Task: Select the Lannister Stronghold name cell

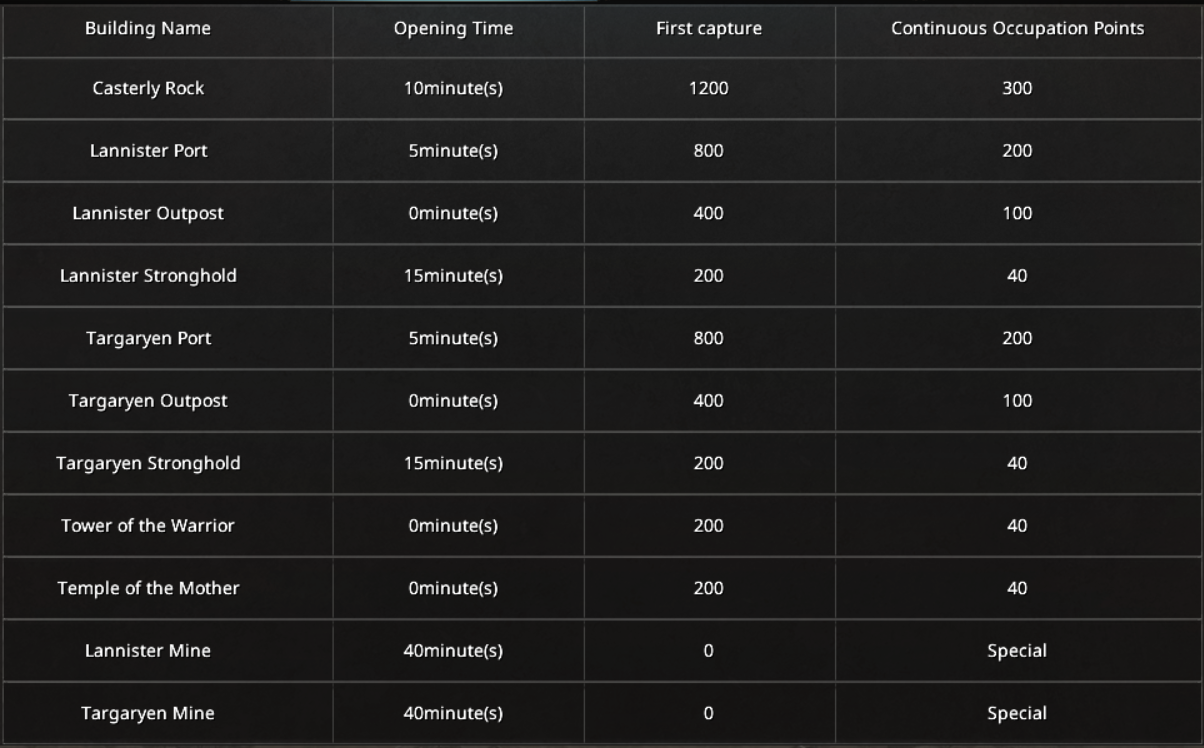Action: (x=148, y=276)
